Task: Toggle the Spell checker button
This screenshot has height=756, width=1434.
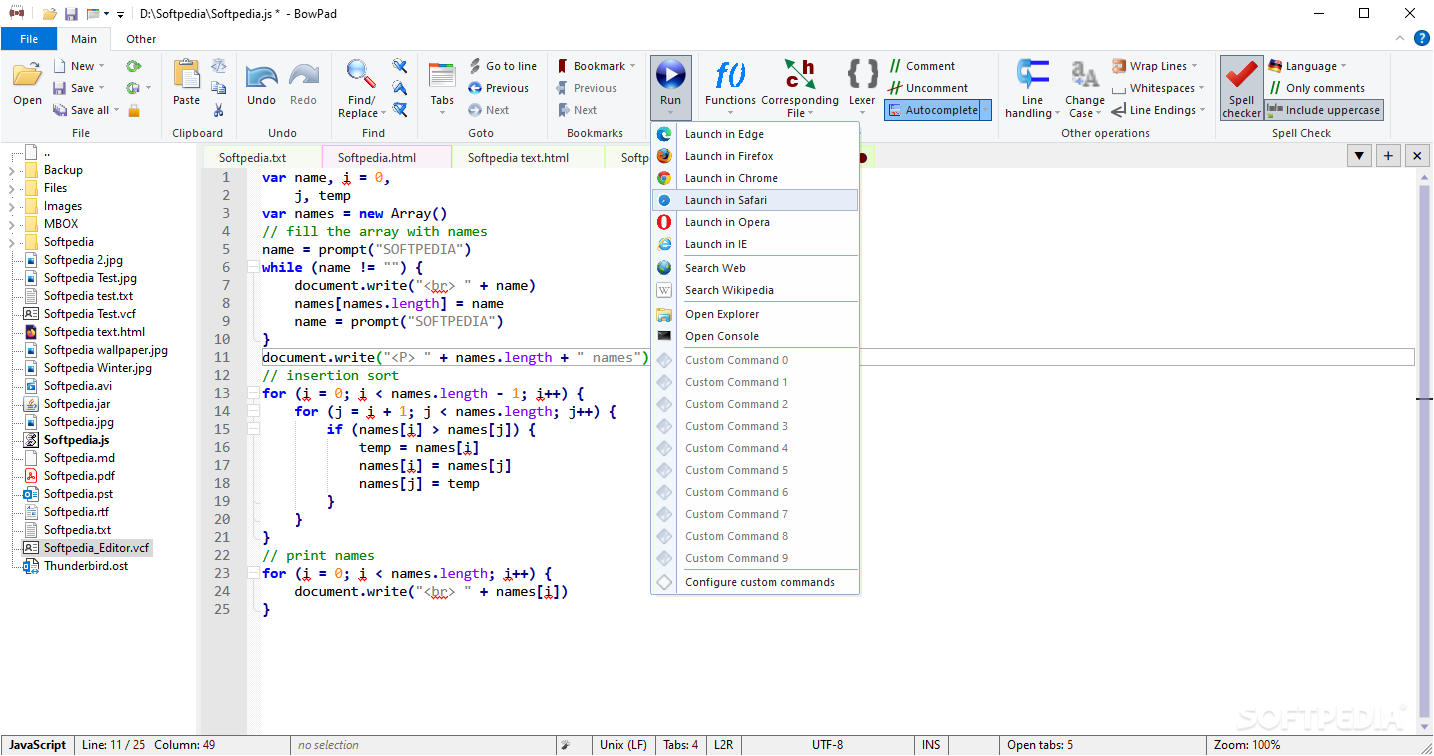Action: (1241, 88)
